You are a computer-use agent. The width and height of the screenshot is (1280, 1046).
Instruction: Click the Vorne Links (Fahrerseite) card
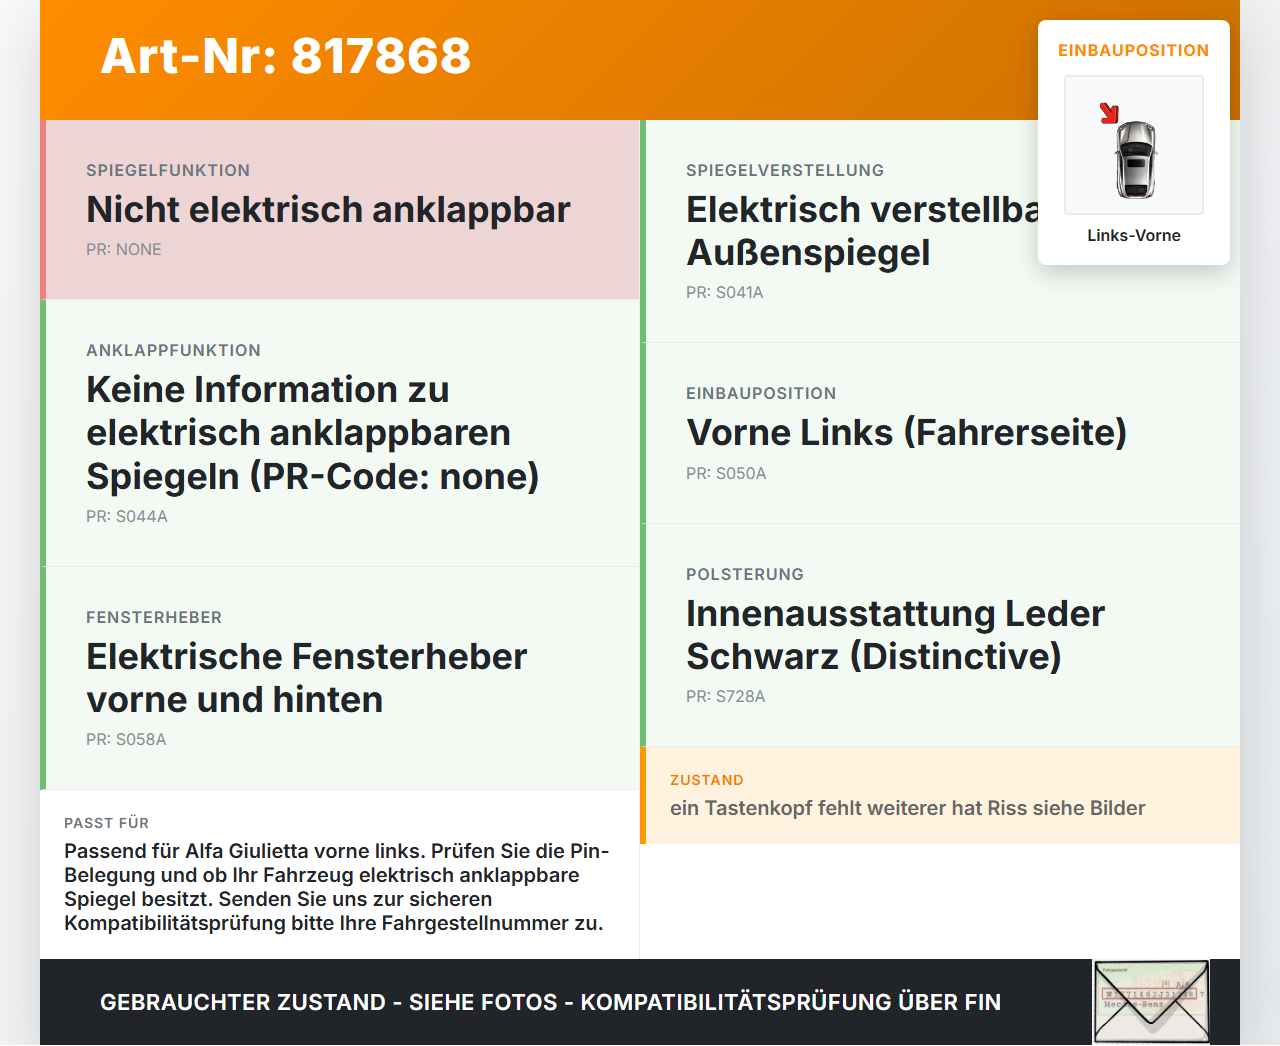(940, 433)
